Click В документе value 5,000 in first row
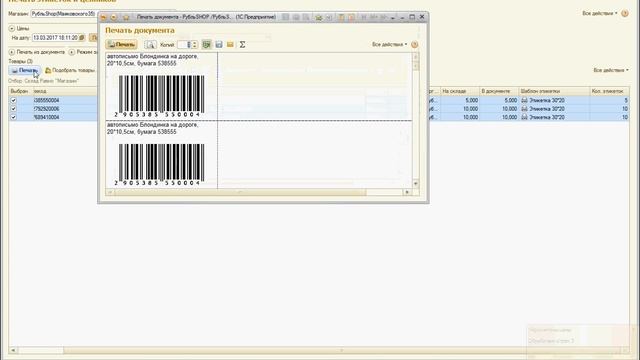Image resolution: width=640 pixels, height=360 pixels. click(499, 100)
